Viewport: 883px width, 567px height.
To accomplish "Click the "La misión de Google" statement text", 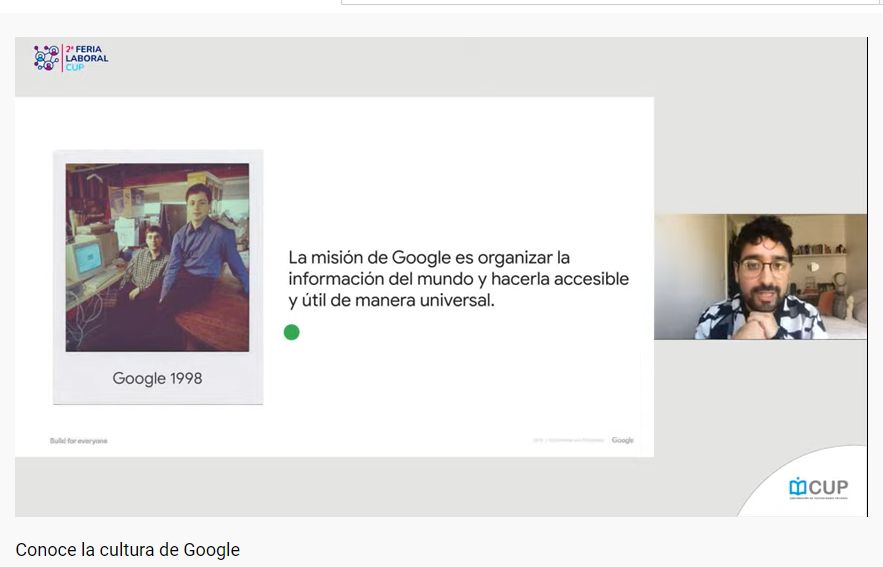I will pyautogui.click(x=458, y=278).
